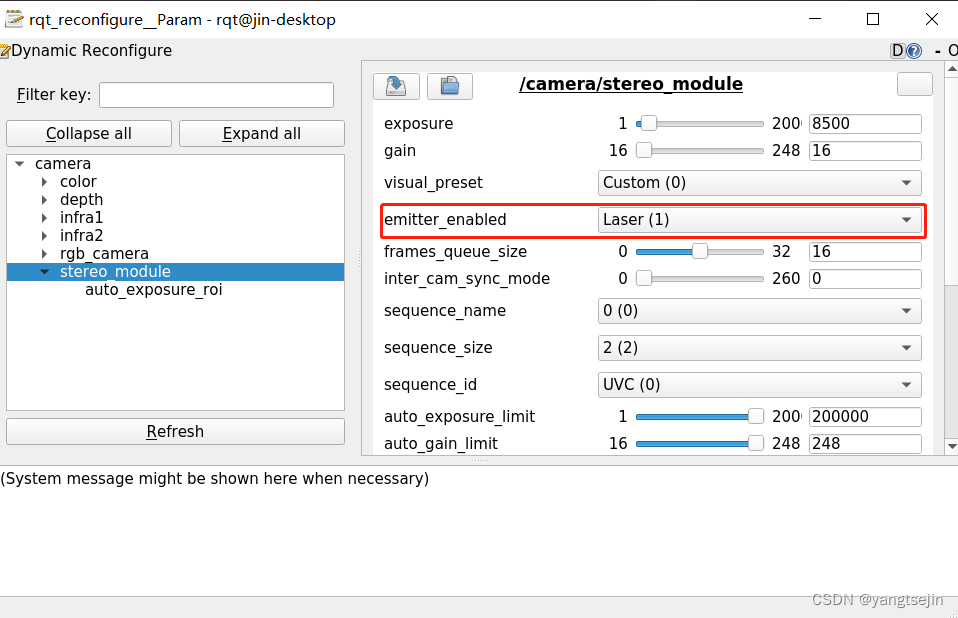This screenshot has width=958, height=618.
Task: Click the visual_preset label
Action: click(433, 183)
